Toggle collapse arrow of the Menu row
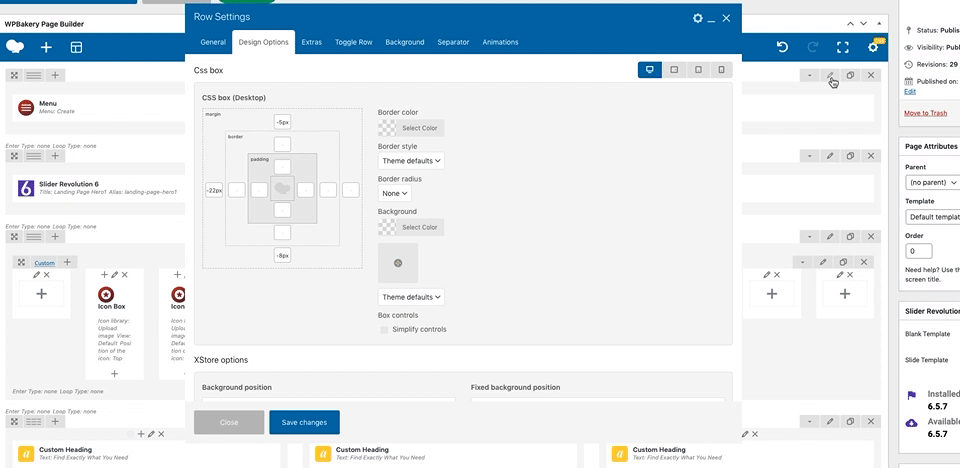Image resolution: width=960 pixels, height=468 pixels. tap(809, 75)
